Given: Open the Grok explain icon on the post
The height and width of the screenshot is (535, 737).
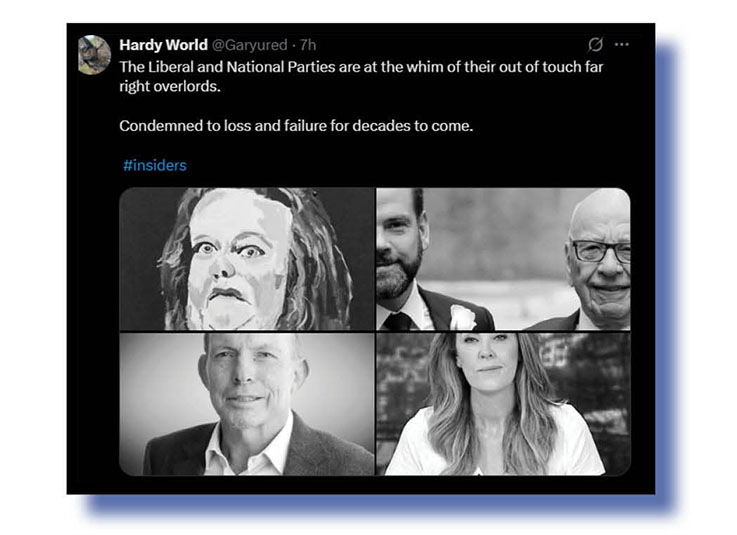Looking at the screenshot, I should (595, 45).
